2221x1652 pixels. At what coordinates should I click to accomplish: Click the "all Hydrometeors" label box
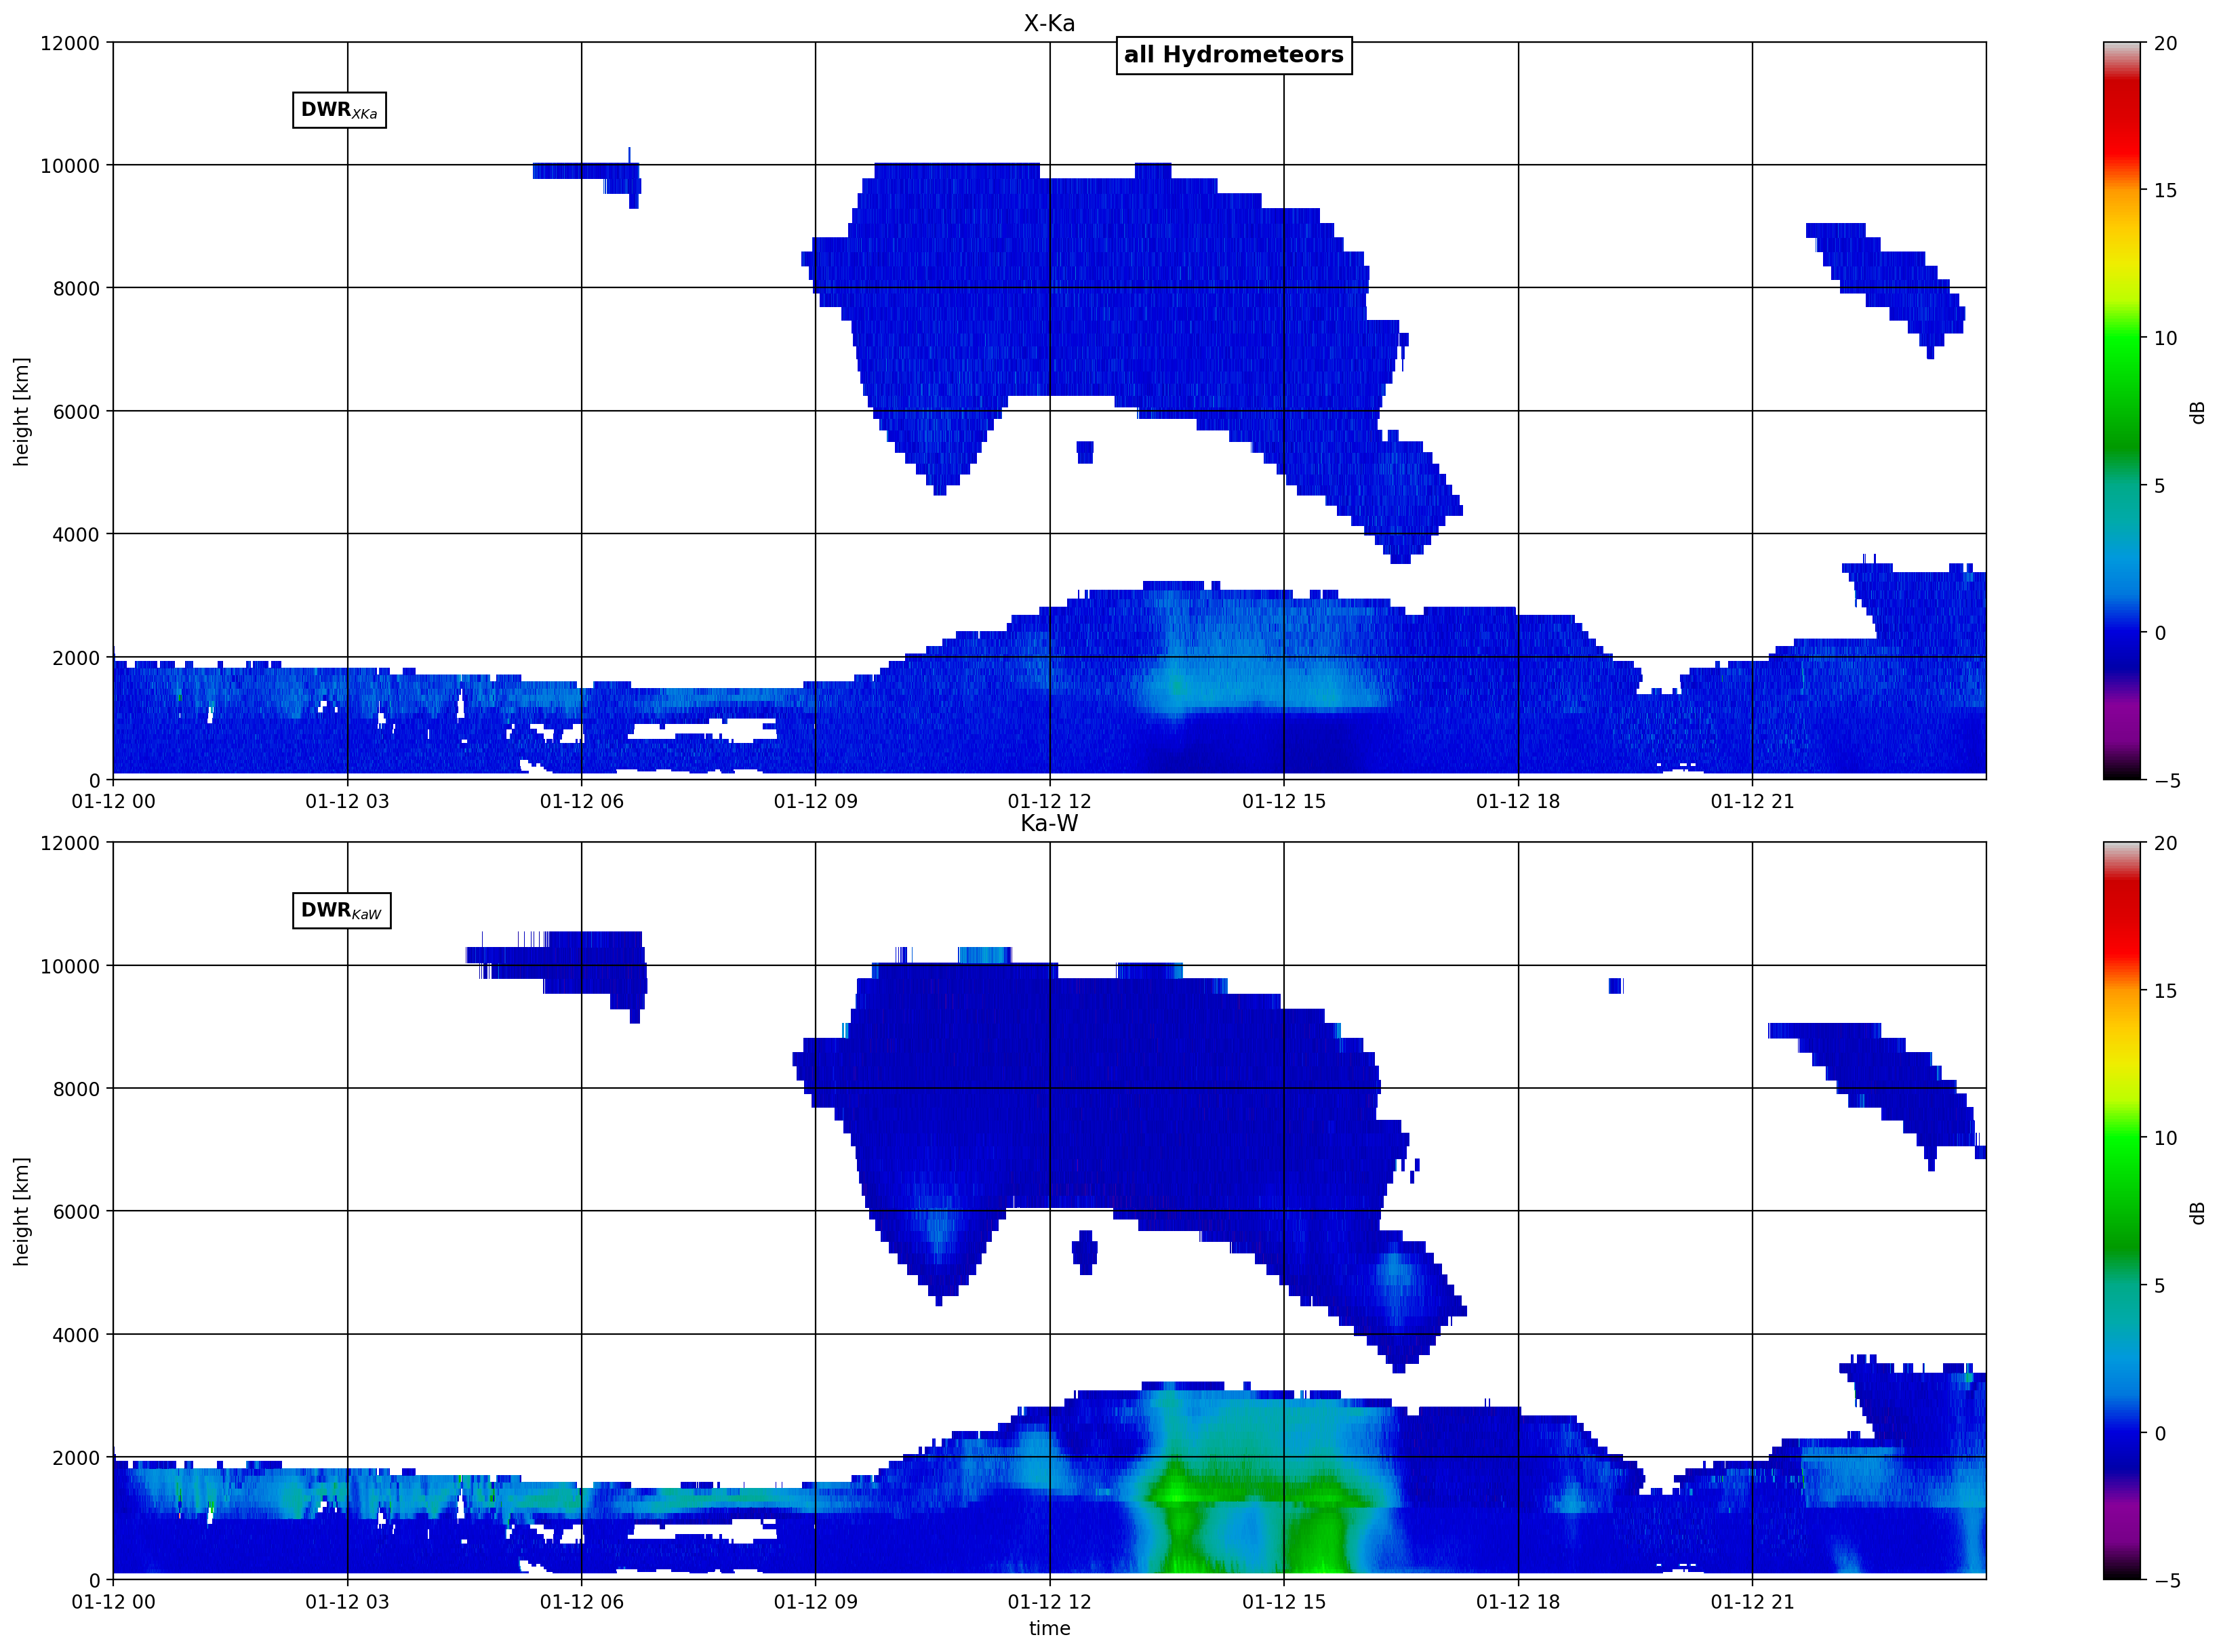1233,55
